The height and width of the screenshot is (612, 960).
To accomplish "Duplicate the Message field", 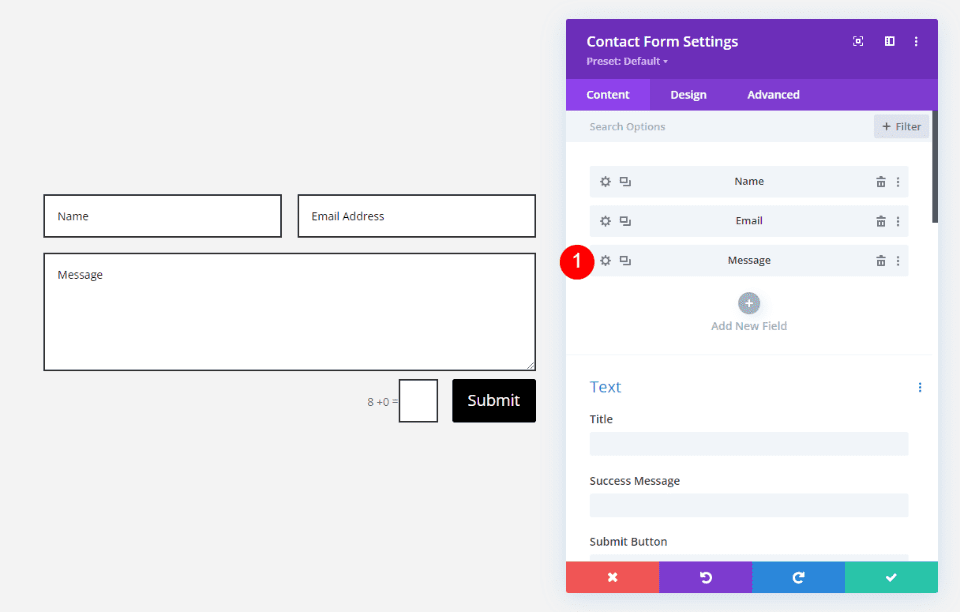I will (625, 260).
